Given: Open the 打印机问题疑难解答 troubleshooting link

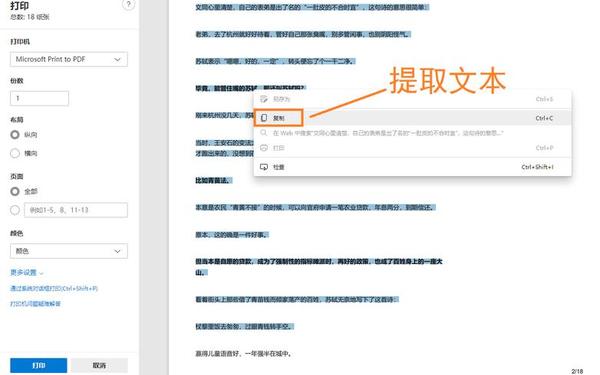Looking at the screenshot, I should click(35, 304).
